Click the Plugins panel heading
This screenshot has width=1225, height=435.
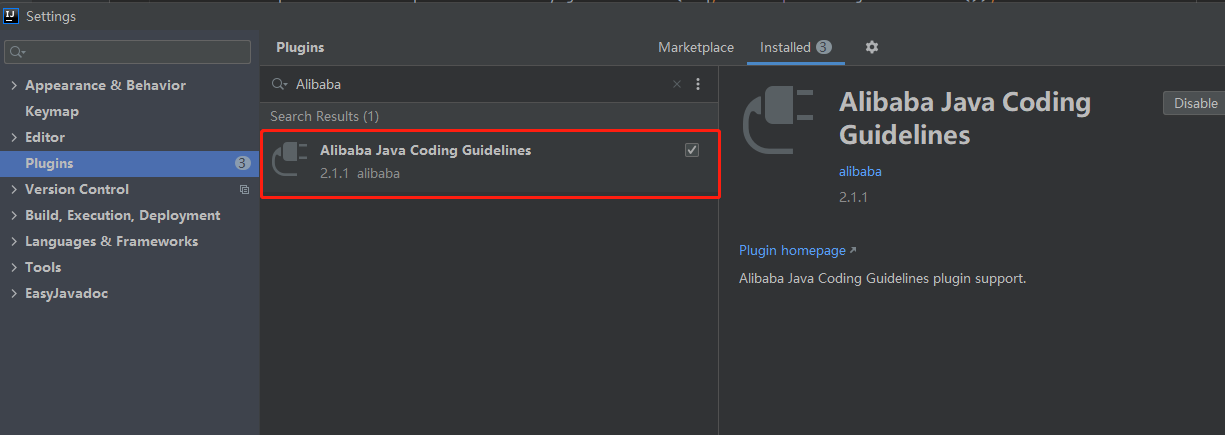300,47
